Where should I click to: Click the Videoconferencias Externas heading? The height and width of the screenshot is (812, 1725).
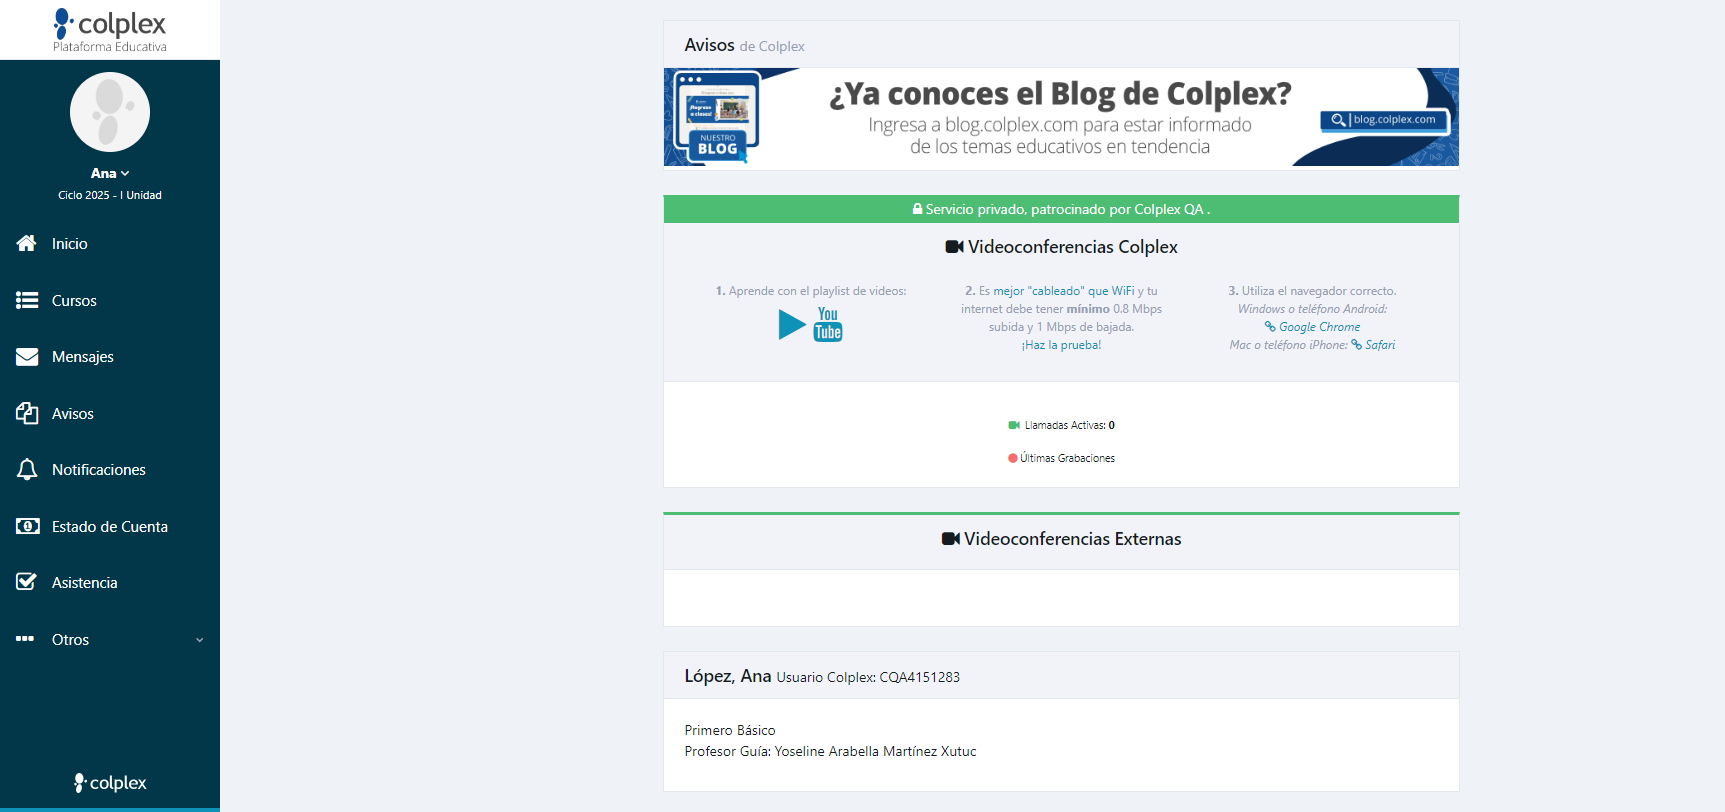click(x=1072, y=539)
